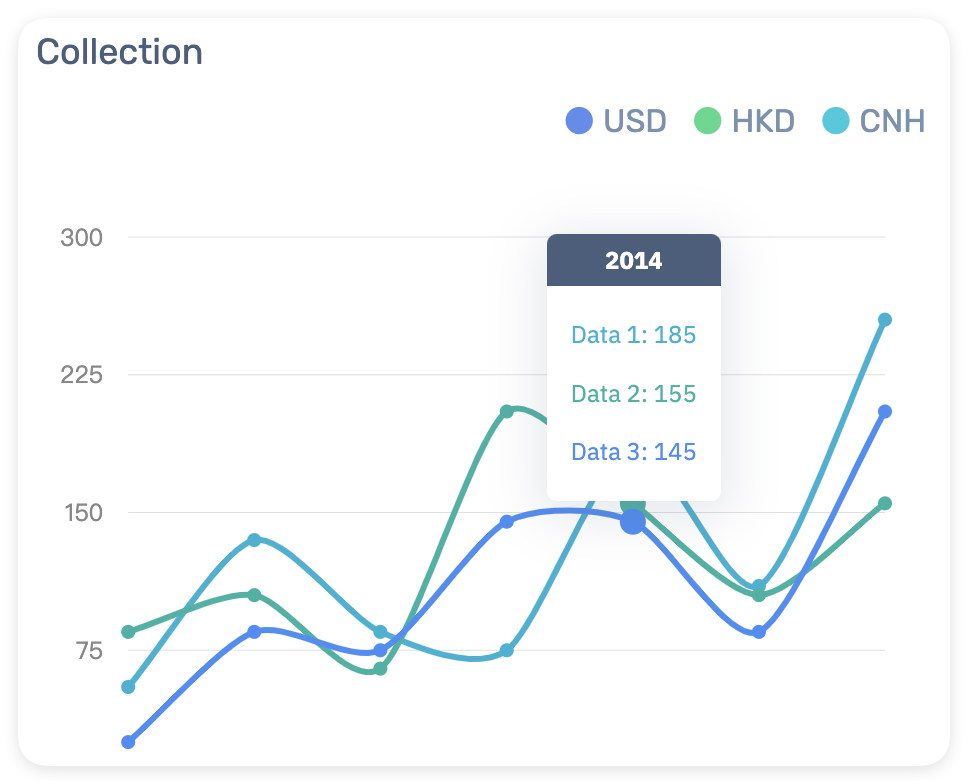The width and height of the screenshot is (968, 784).
Task: Click the 225 y-axis label
Action: [81, 375]
